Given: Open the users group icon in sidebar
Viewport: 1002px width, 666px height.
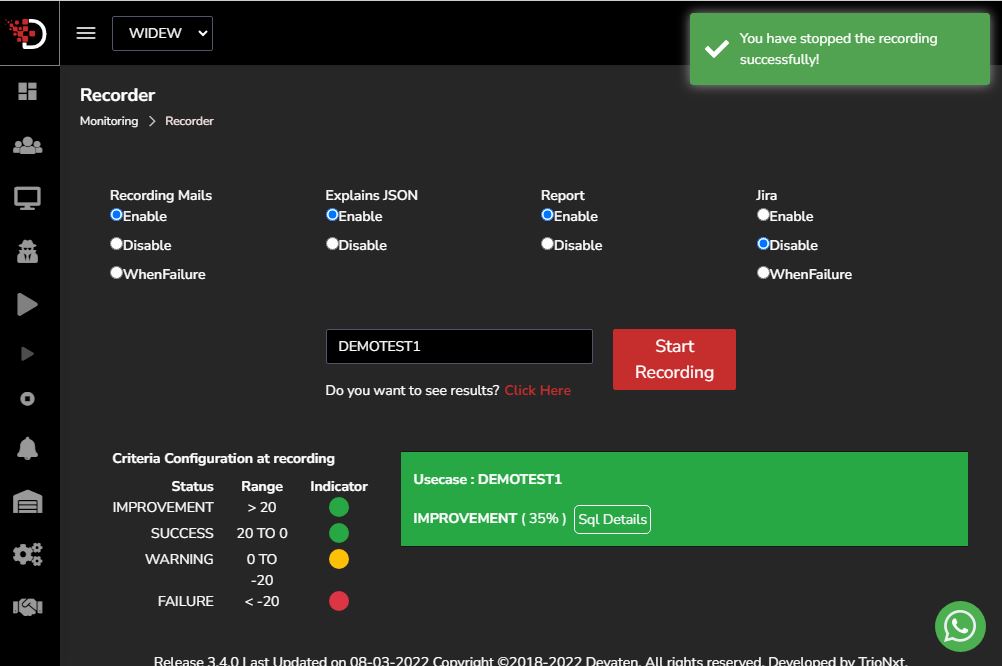Looking at the screenshot, I should [x=27, y=146].
